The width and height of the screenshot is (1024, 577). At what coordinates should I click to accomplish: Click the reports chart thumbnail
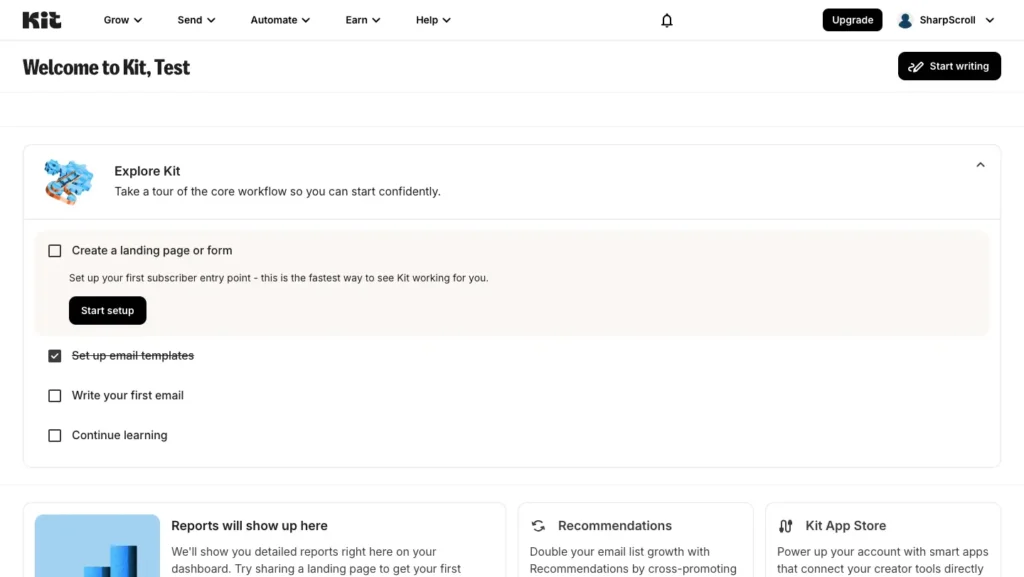tap(97, 546)
